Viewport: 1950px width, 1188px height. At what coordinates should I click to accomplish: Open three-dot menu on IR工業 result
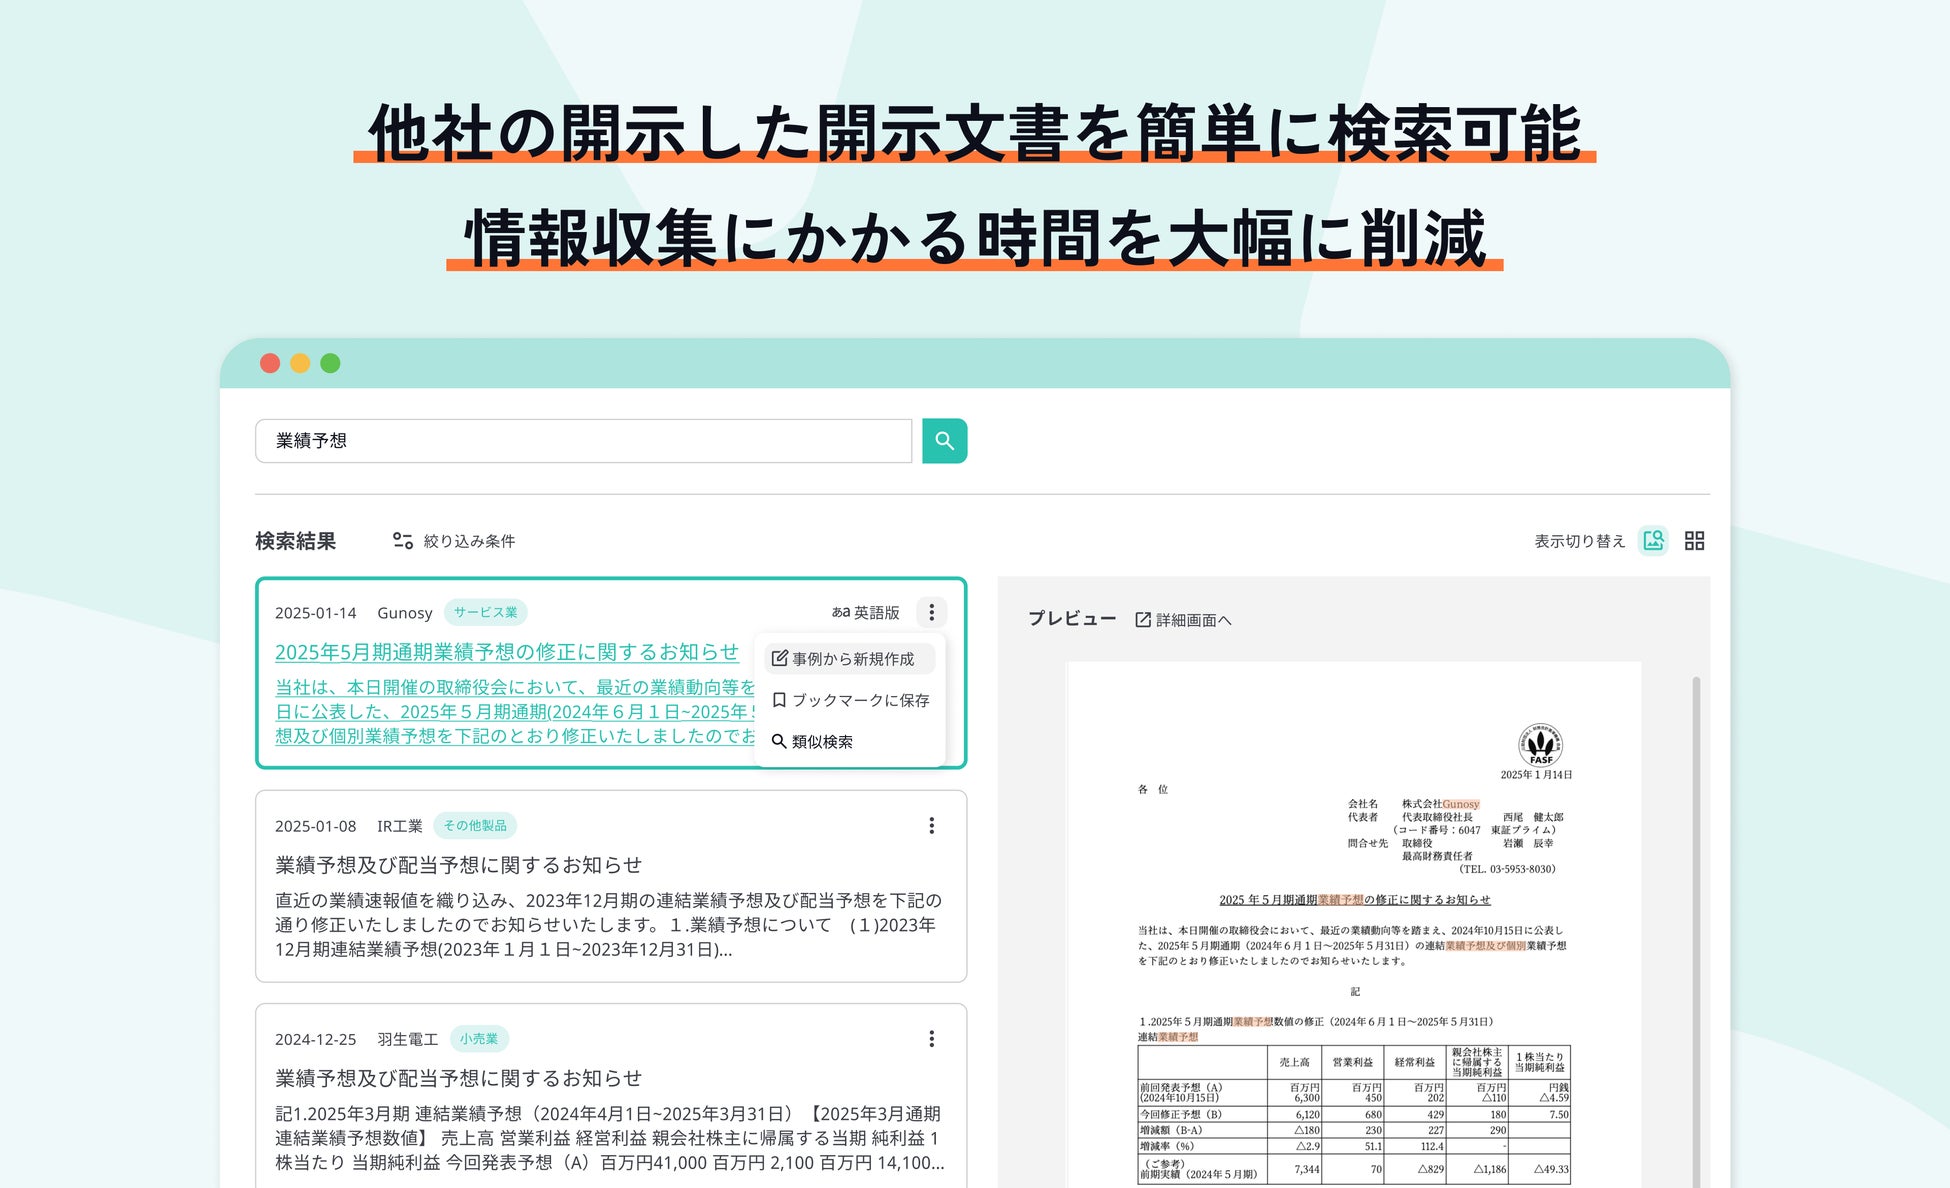(931, 826)
